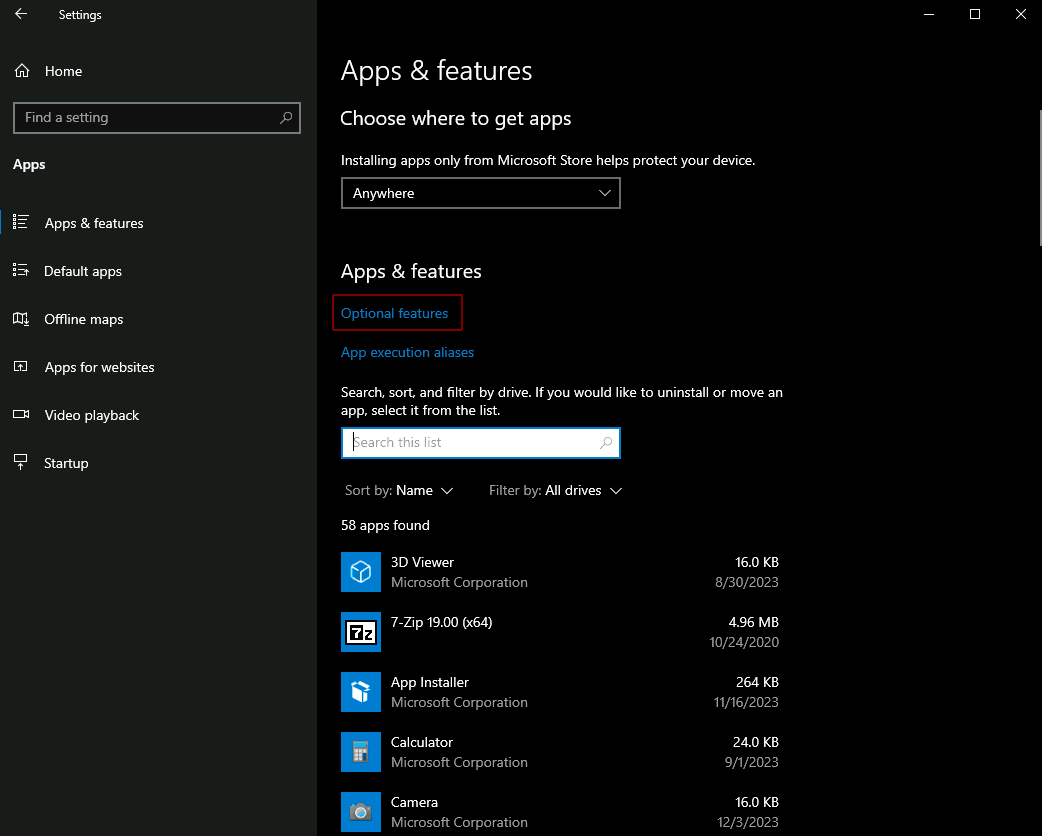Click the Find a setting search box
The image size is (1042, 836).
[157, 118]
